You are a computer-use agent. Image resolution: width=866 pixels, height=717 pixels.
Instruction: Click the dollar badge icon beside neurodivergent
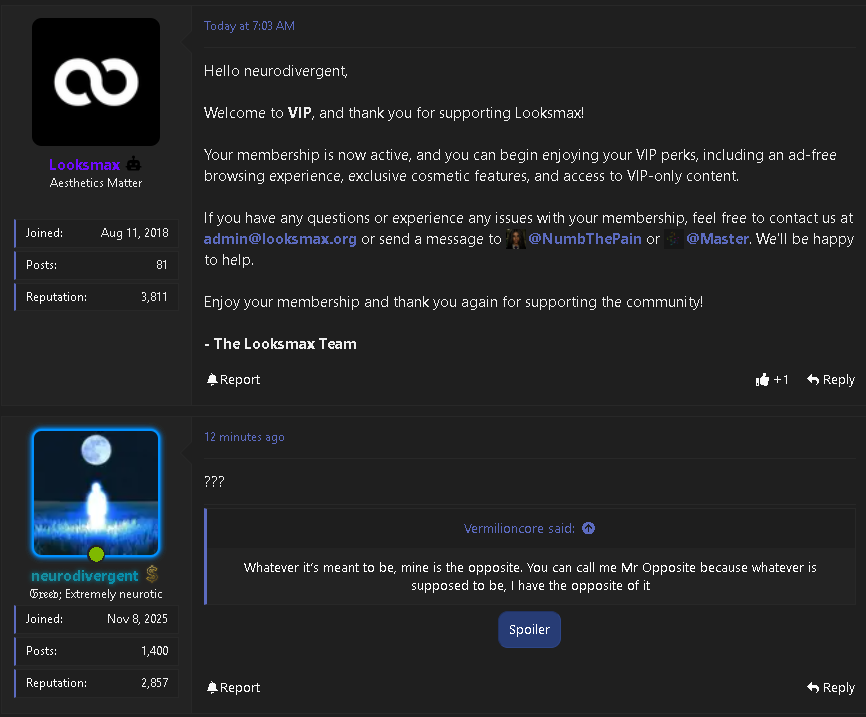click(x=152, y=574)
